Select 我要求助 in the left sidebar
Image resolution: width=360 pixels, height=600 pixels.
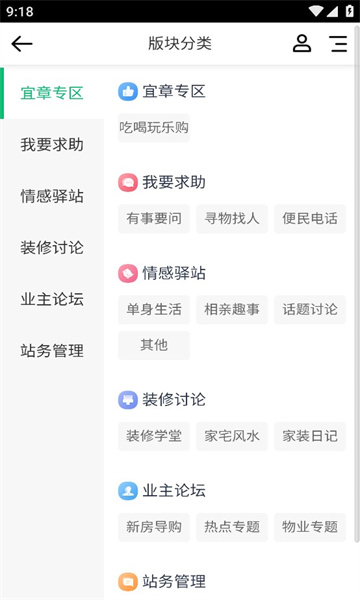(x=52, y=145)
